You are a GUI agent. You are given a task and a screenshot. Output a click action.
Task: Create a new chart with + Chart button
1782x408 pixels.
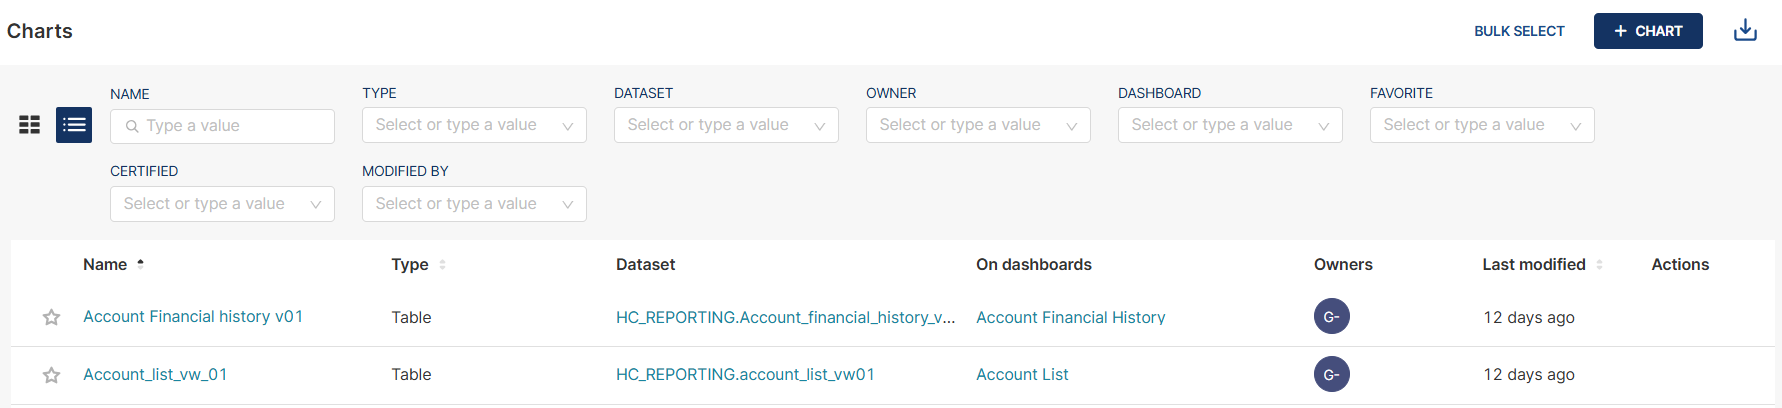(x=1648, y=31)
